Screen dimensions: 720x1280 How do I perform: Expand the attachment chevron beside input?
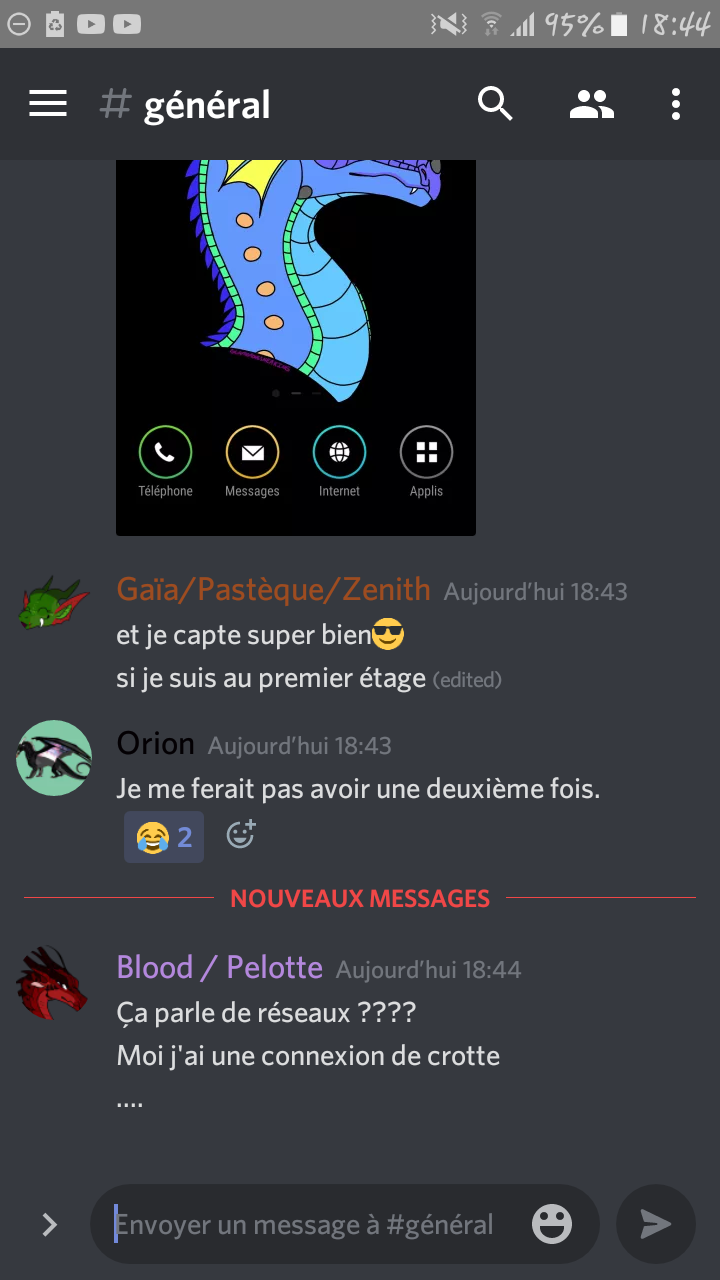(x=49, y=1224)
